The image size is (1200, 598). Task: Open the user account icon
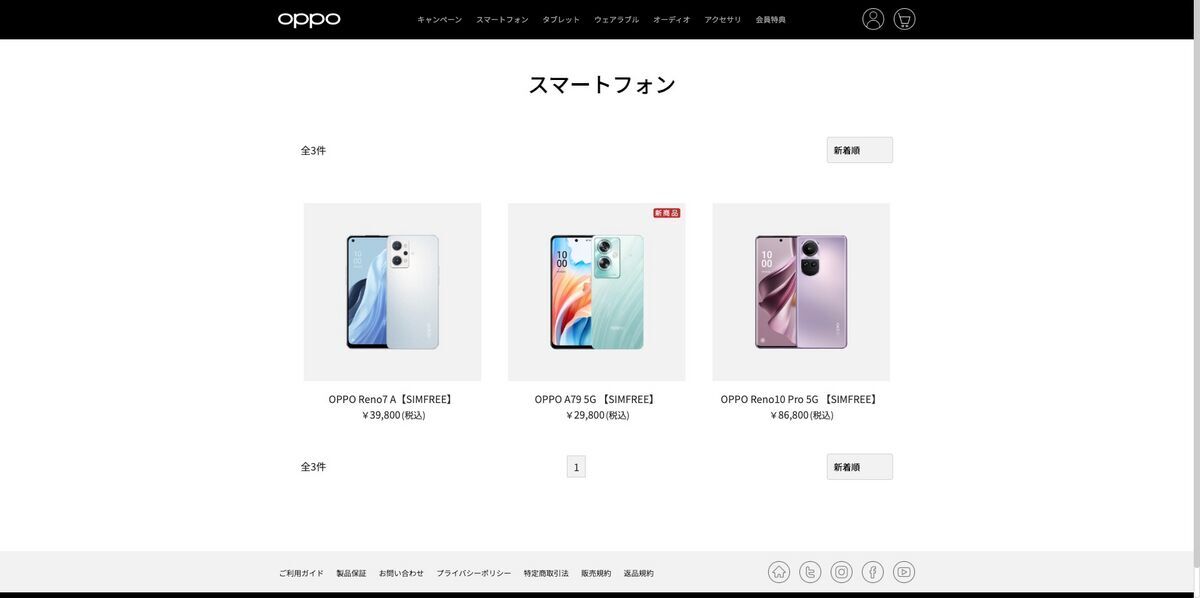[x=873, y=19]
